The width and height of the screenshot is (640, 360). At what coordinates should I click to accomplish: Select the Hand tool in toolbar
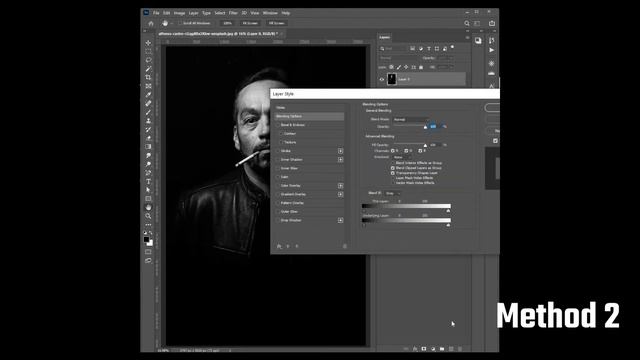148,207
